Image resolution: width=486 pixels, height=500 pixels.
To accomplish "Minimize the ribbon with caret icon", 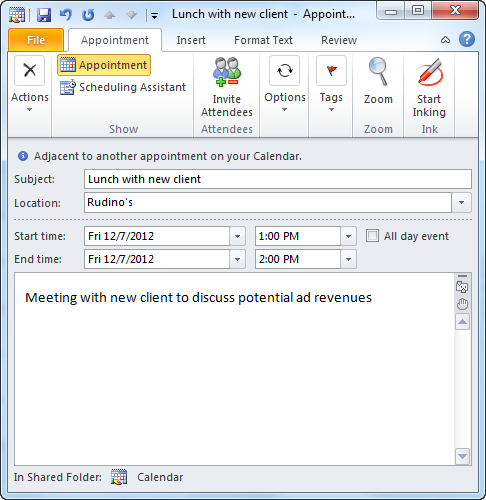I will [445, 40].
